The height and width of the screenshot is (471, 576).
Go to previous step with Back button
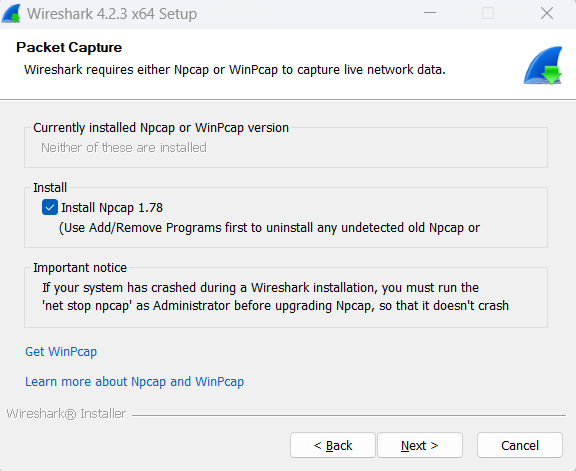pyautogui.click(x=333, y=445)
